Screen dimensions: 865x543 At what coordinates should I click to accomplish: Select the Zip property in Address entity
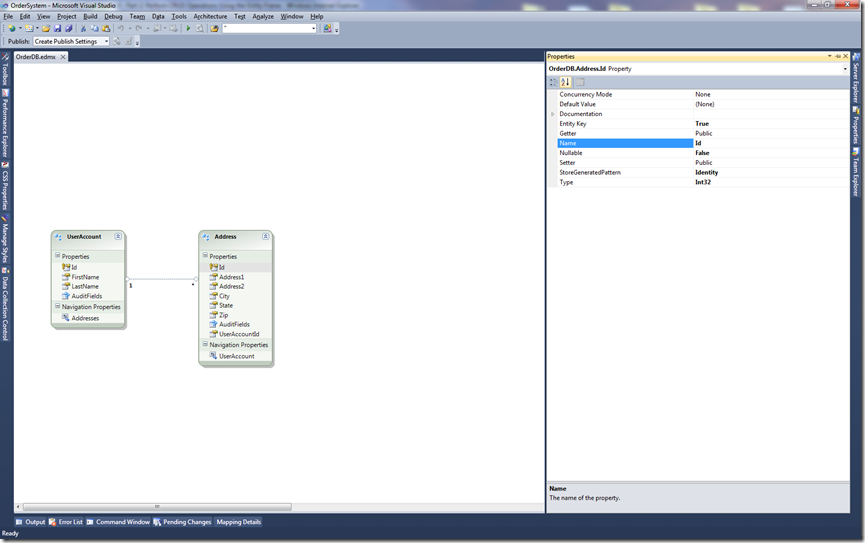click(223, 315)
